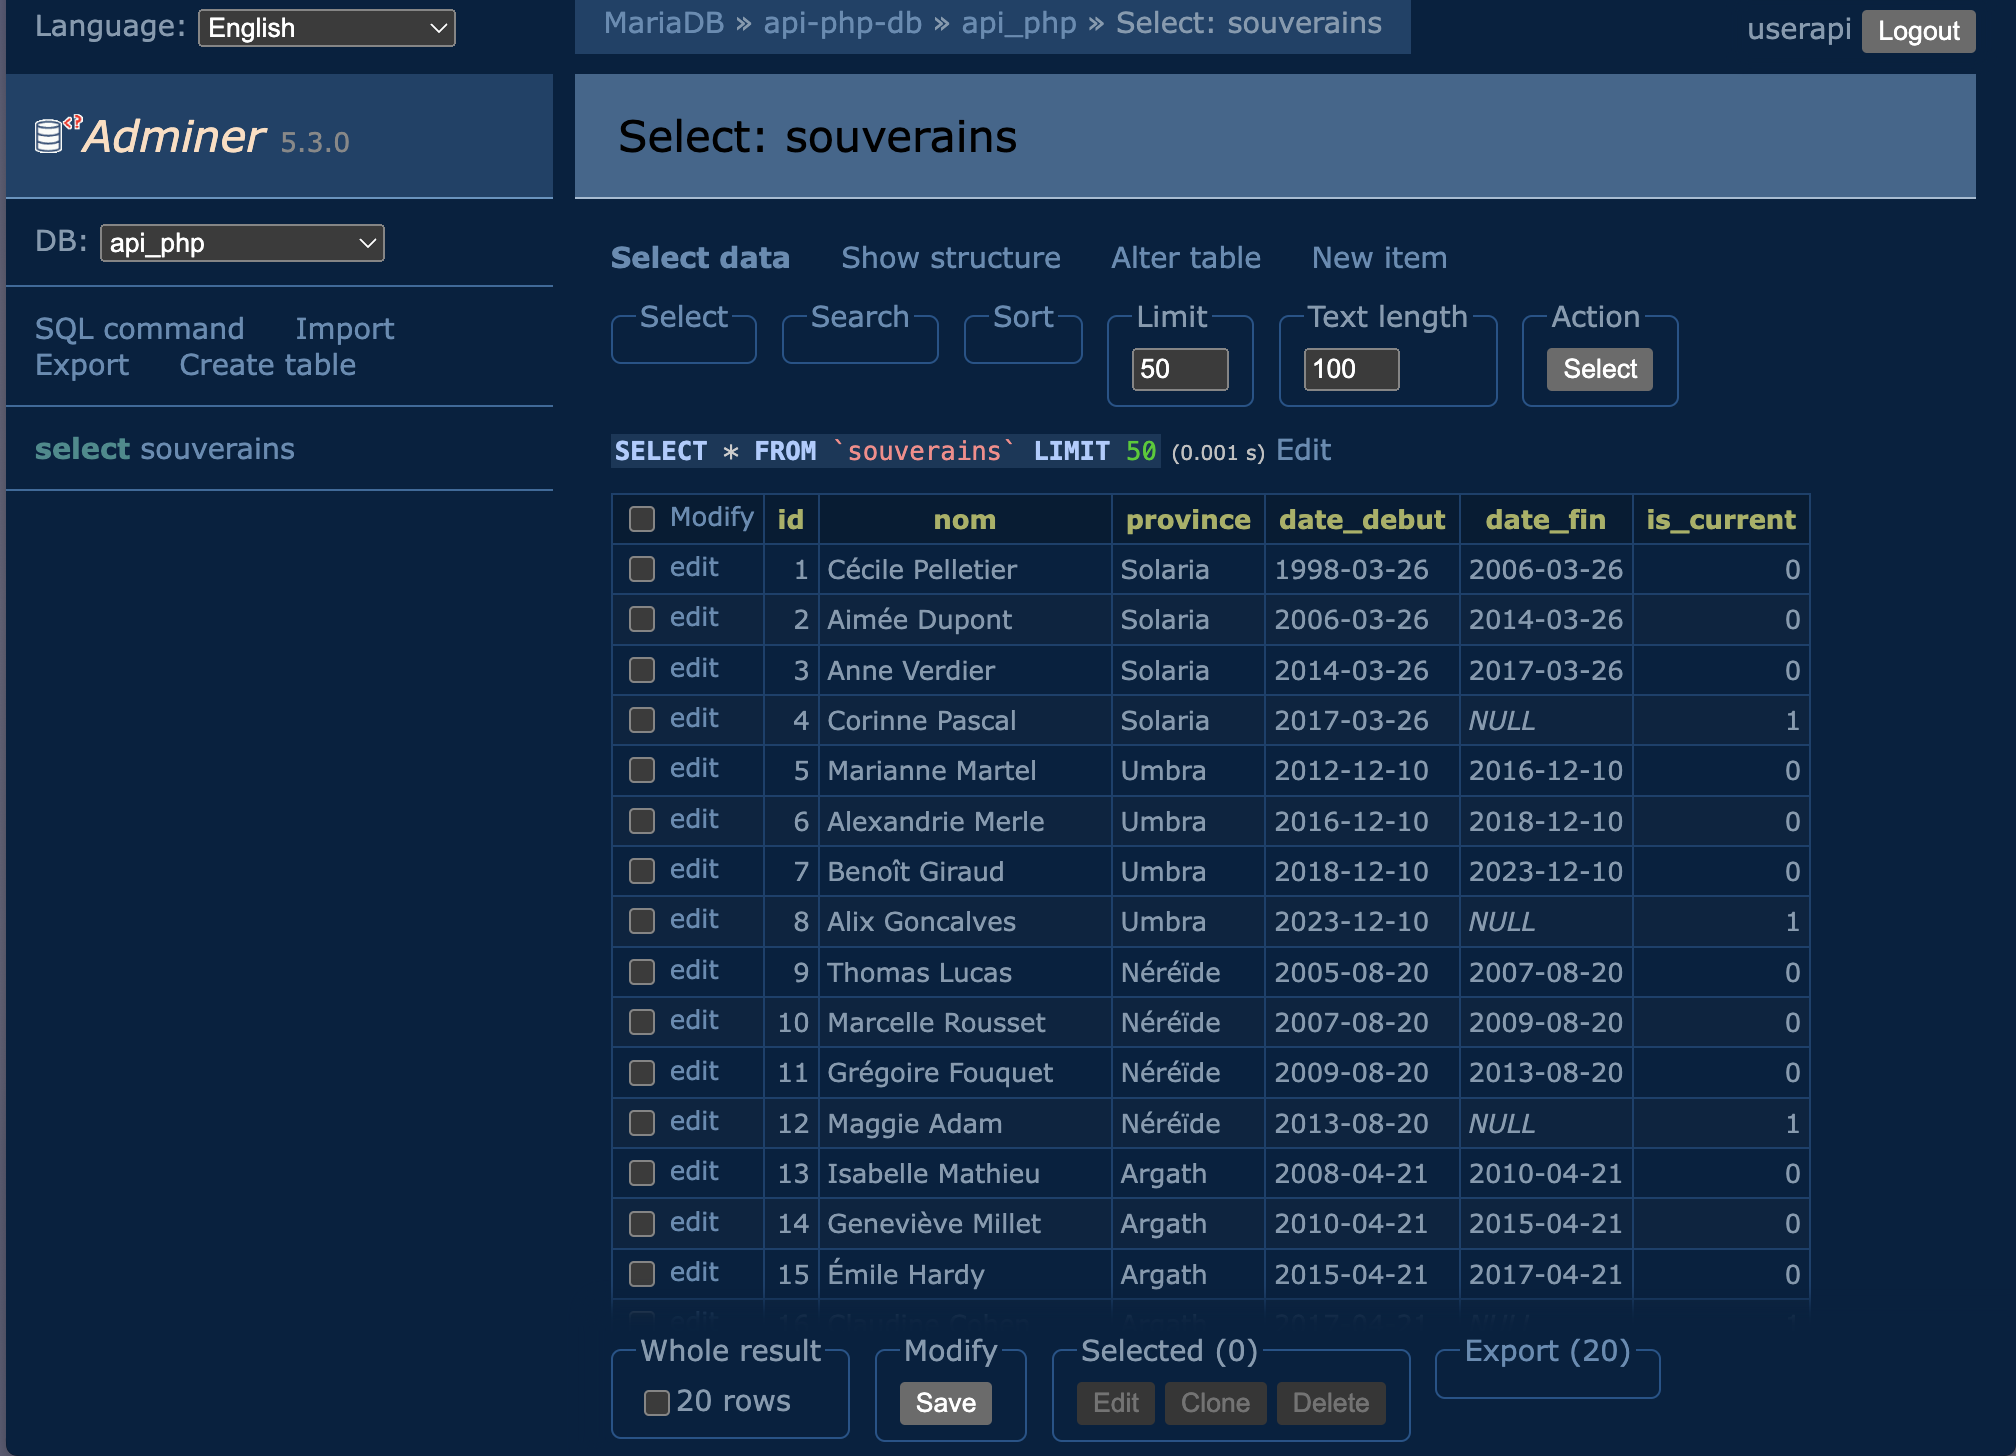Click the Adminer database logo icon
The width and height of the screenshot is (2016, 1456).
pos(50,135)
